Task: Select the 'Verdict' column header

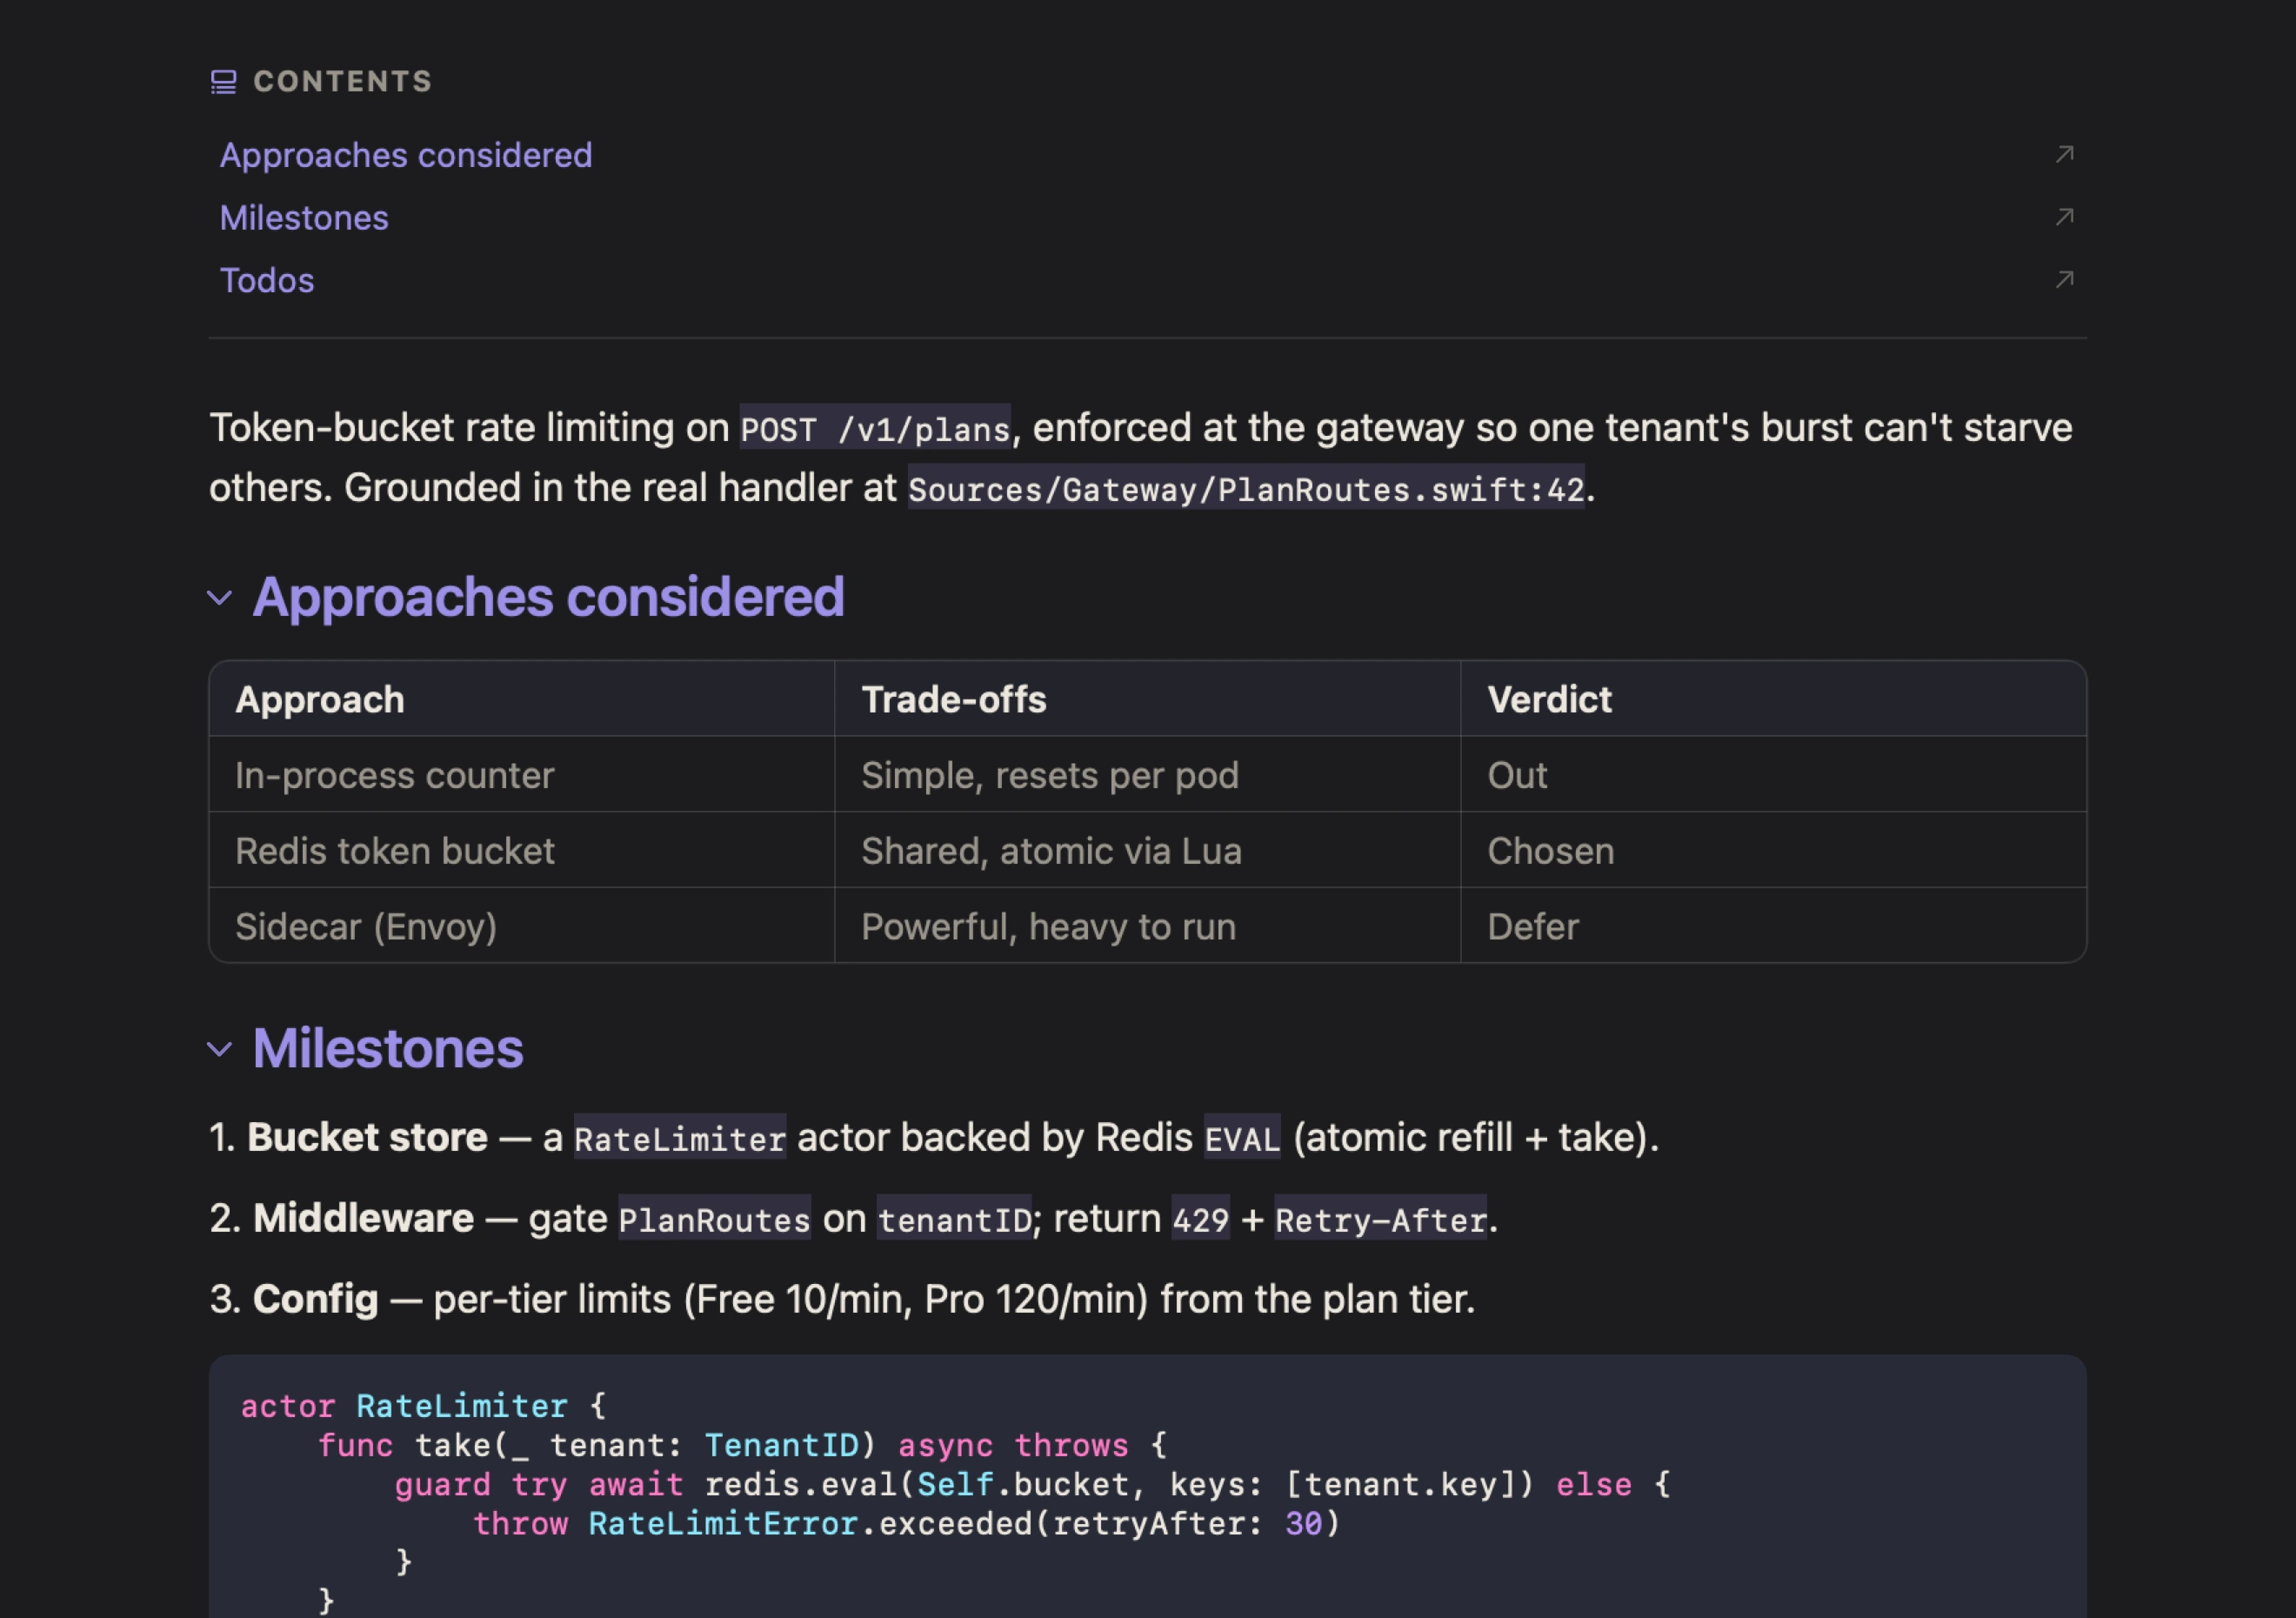Action: (x=1773, y=699)
